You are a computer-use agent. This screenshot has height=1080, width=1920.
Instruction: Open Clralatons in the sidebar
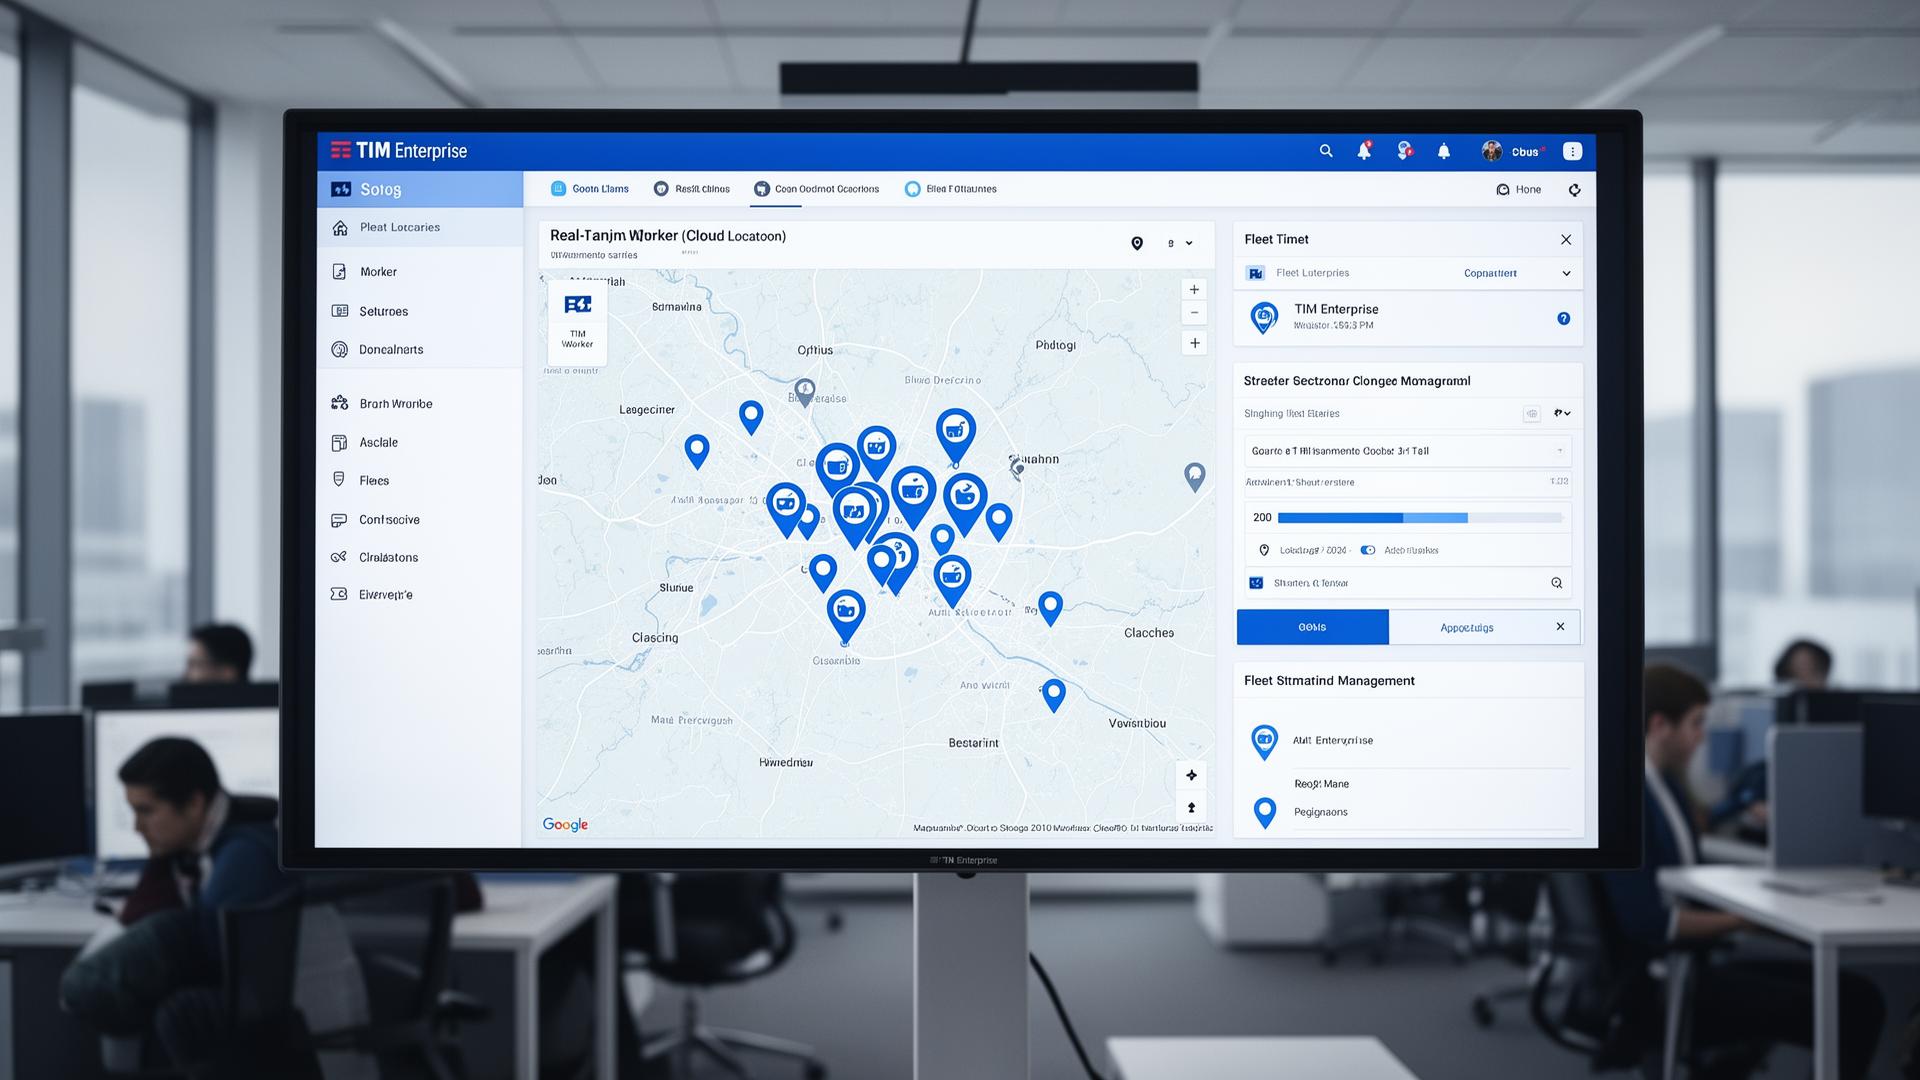click(420, 558)
